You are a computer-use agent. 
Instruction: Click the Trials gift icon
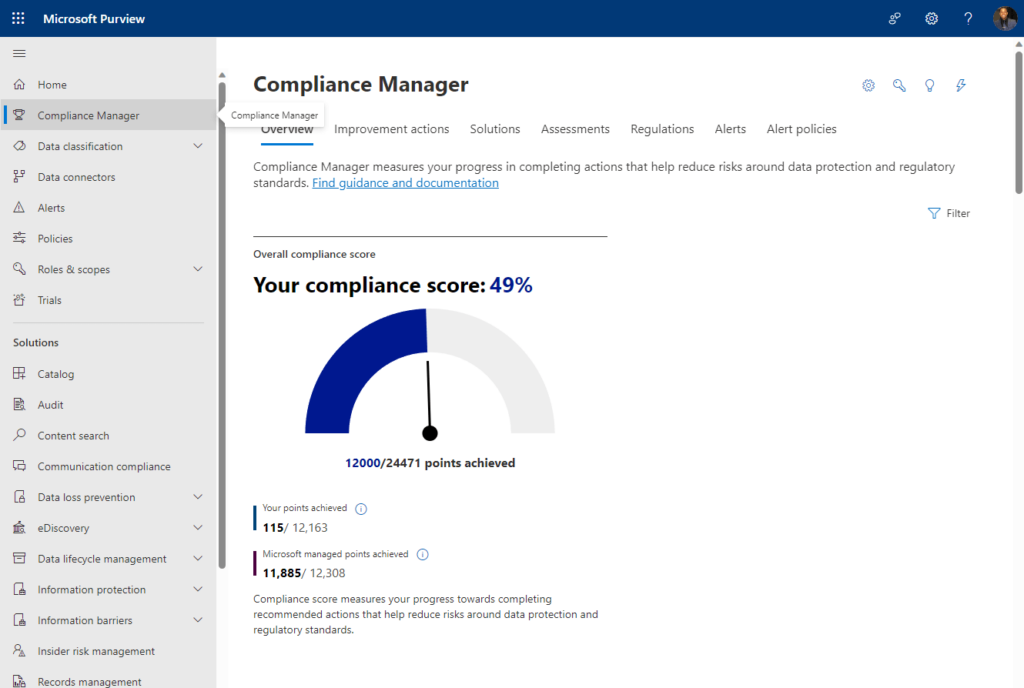click(20, 300)
